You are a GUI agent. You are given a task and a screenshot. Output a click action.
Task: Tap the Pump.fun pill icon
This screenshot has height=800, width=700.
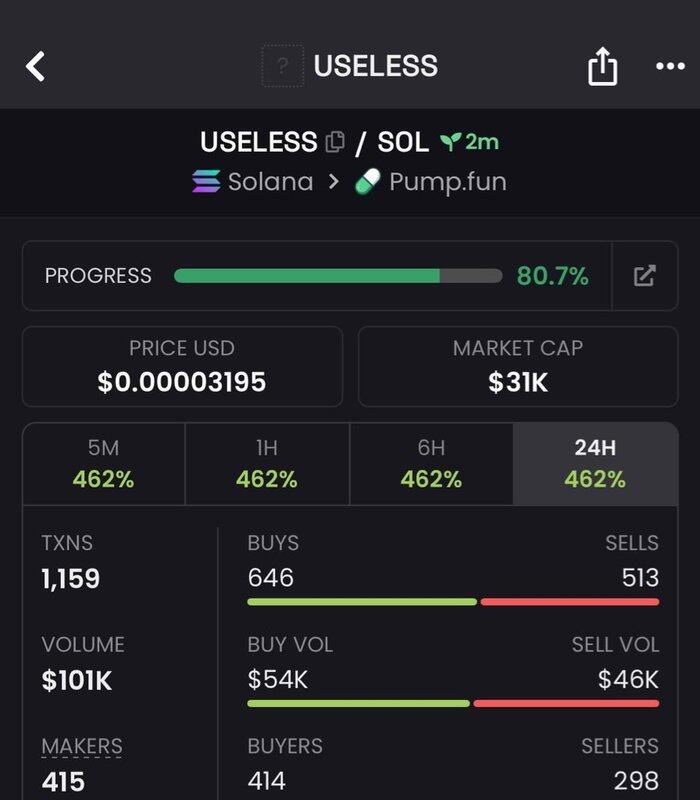pos(368,182)
